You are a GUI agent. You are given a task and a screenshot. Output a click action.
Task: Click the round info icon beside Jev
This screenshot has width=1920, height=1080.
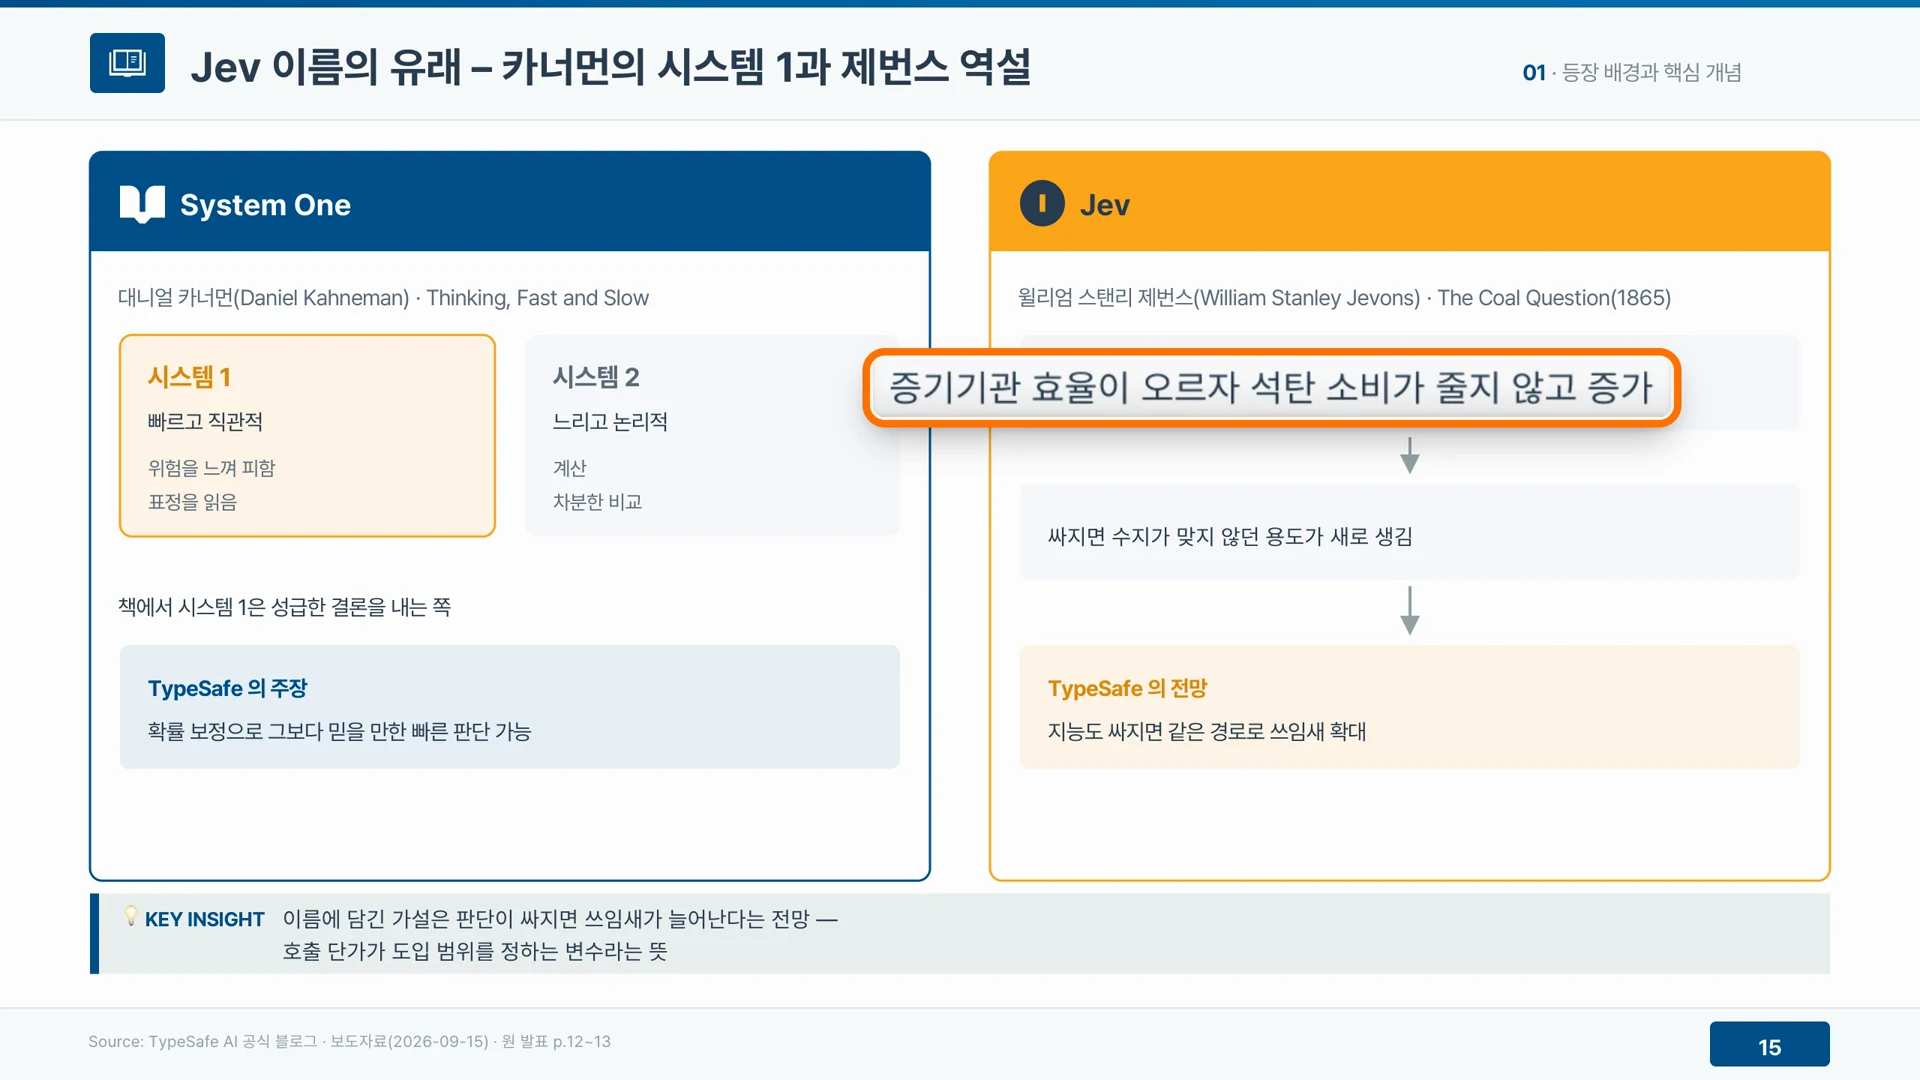coord(1042,204)
